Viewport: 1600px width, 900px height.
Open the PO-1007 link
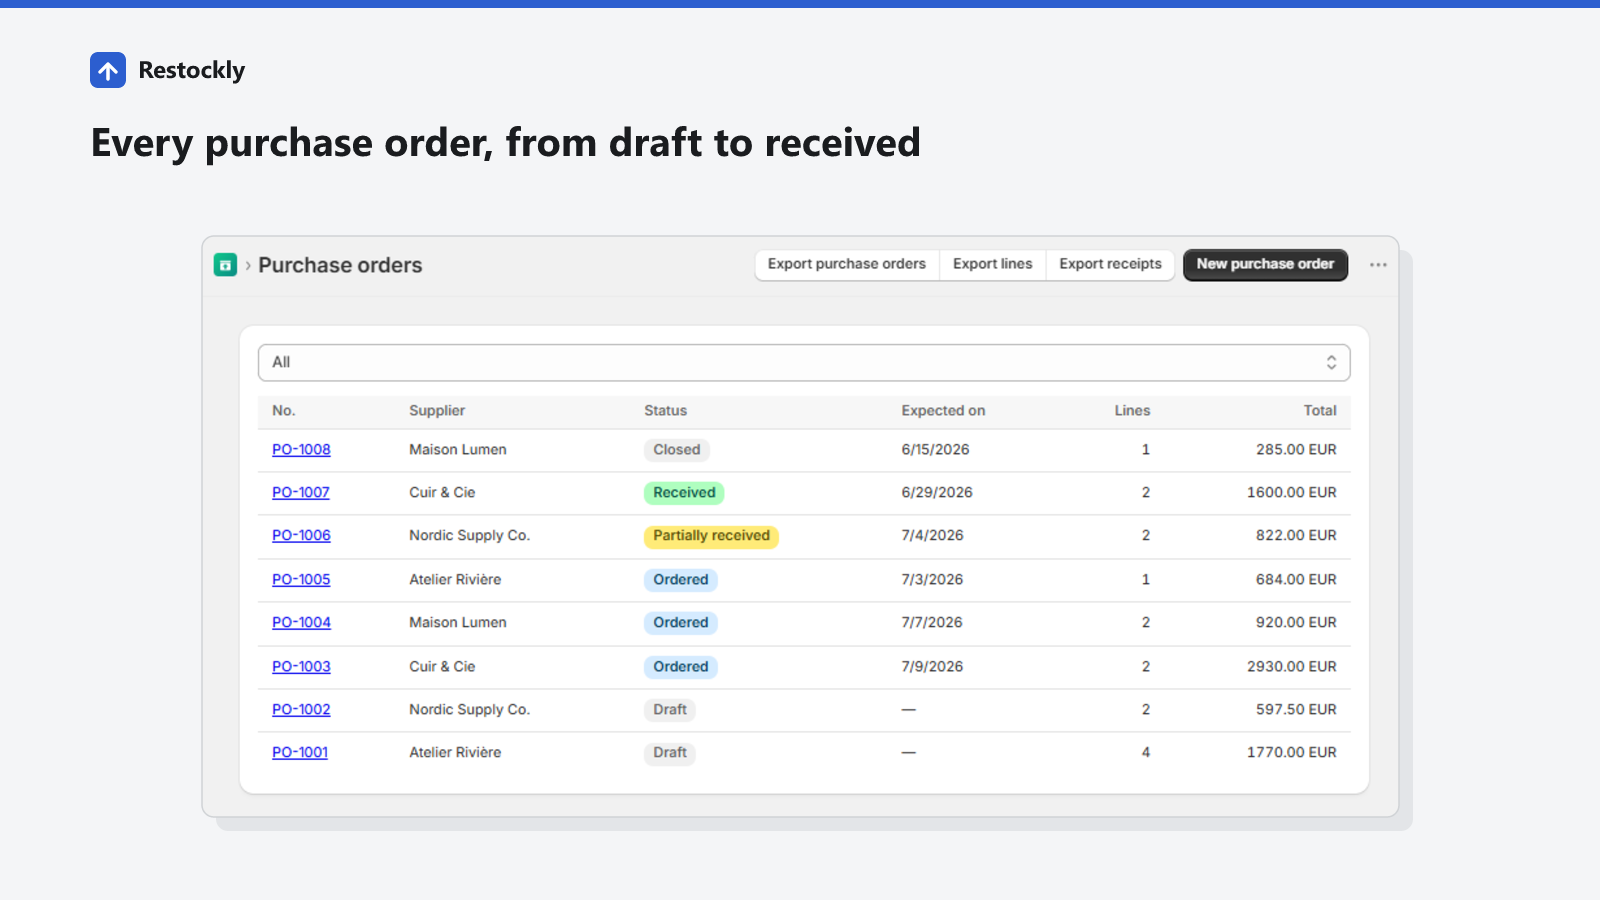click(301, 493)
